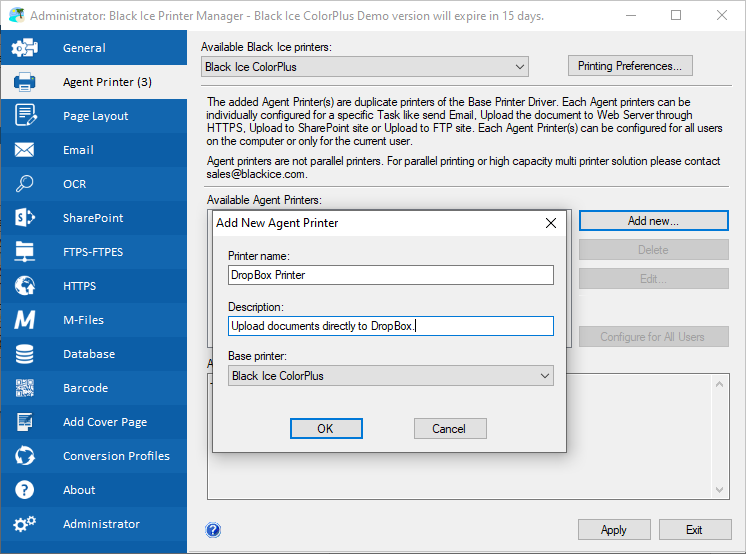
Task: Click the Database cylinder icon
Action: (x=24, y=354)
